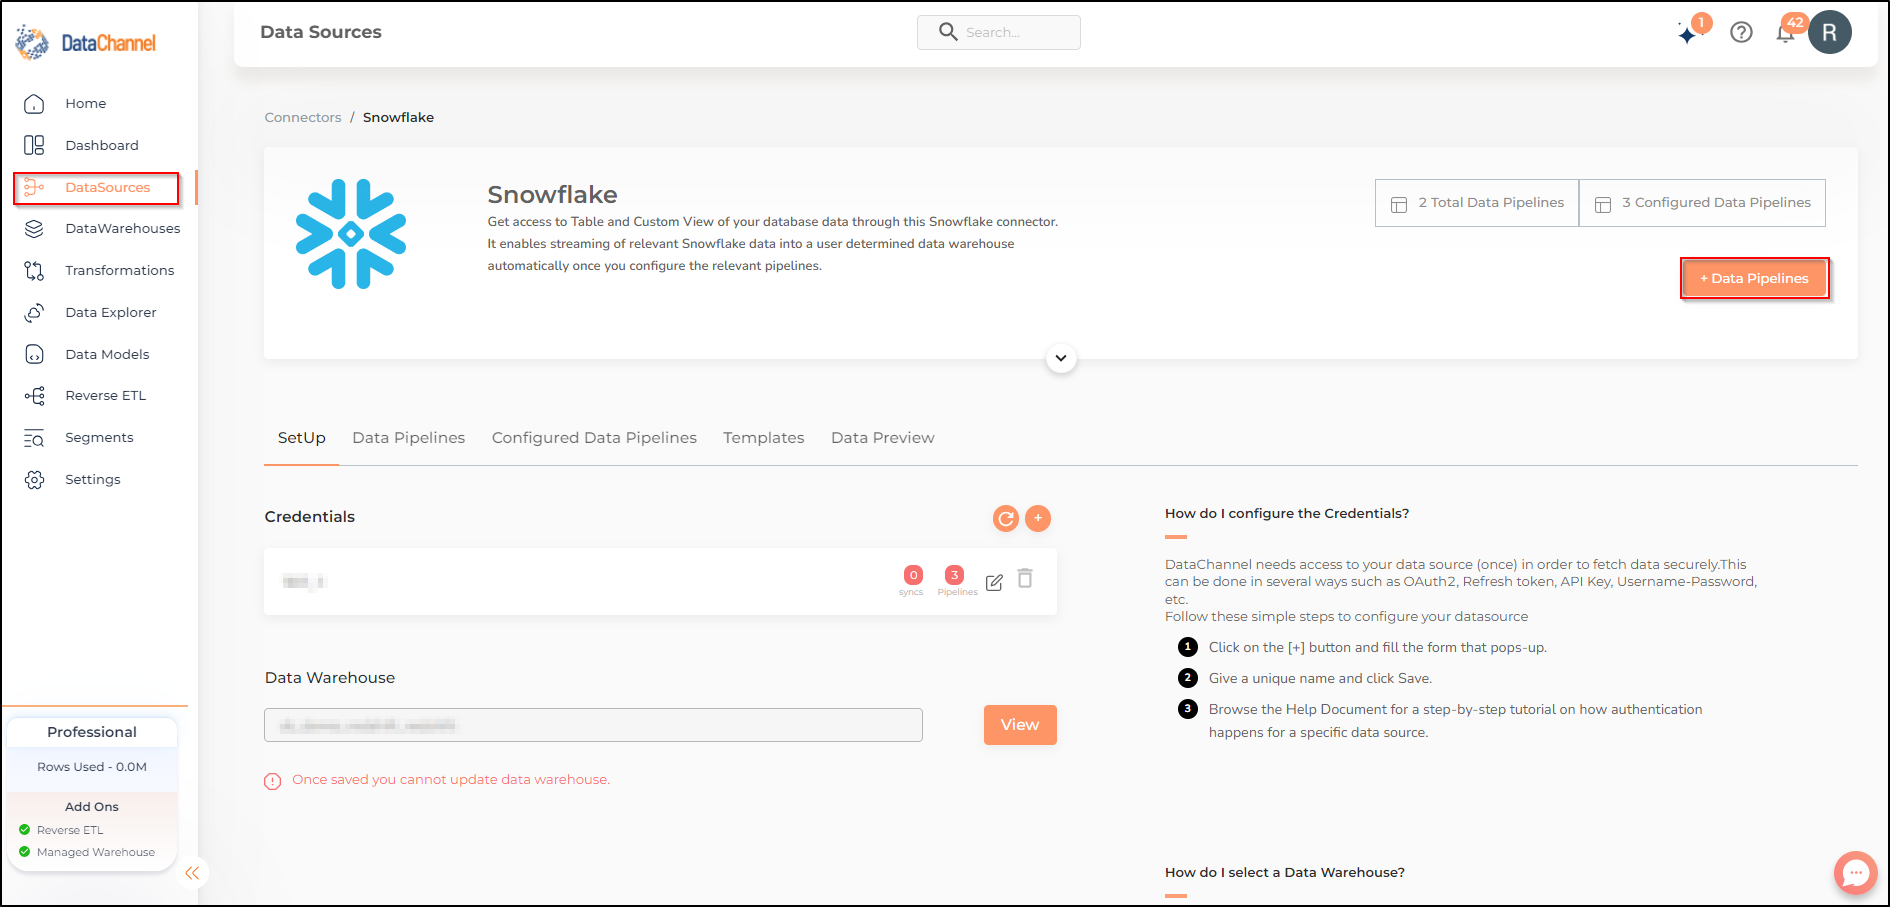Open the Home icon in sidebar
The width and height of the screenshot is (1890, 907).
(34, 104)
